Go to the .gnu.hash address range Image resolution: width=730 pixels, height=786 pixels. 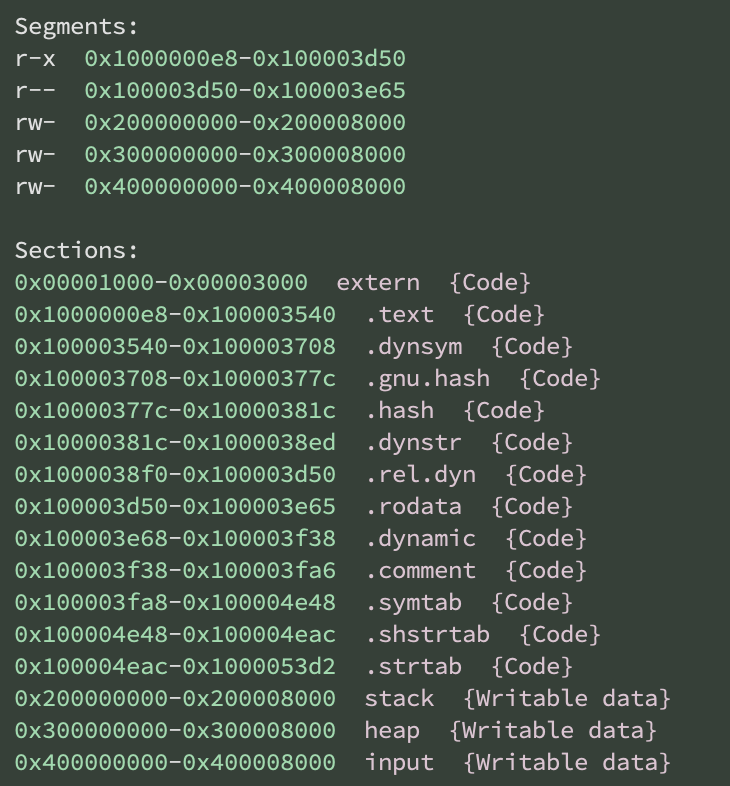coord(175,379)
